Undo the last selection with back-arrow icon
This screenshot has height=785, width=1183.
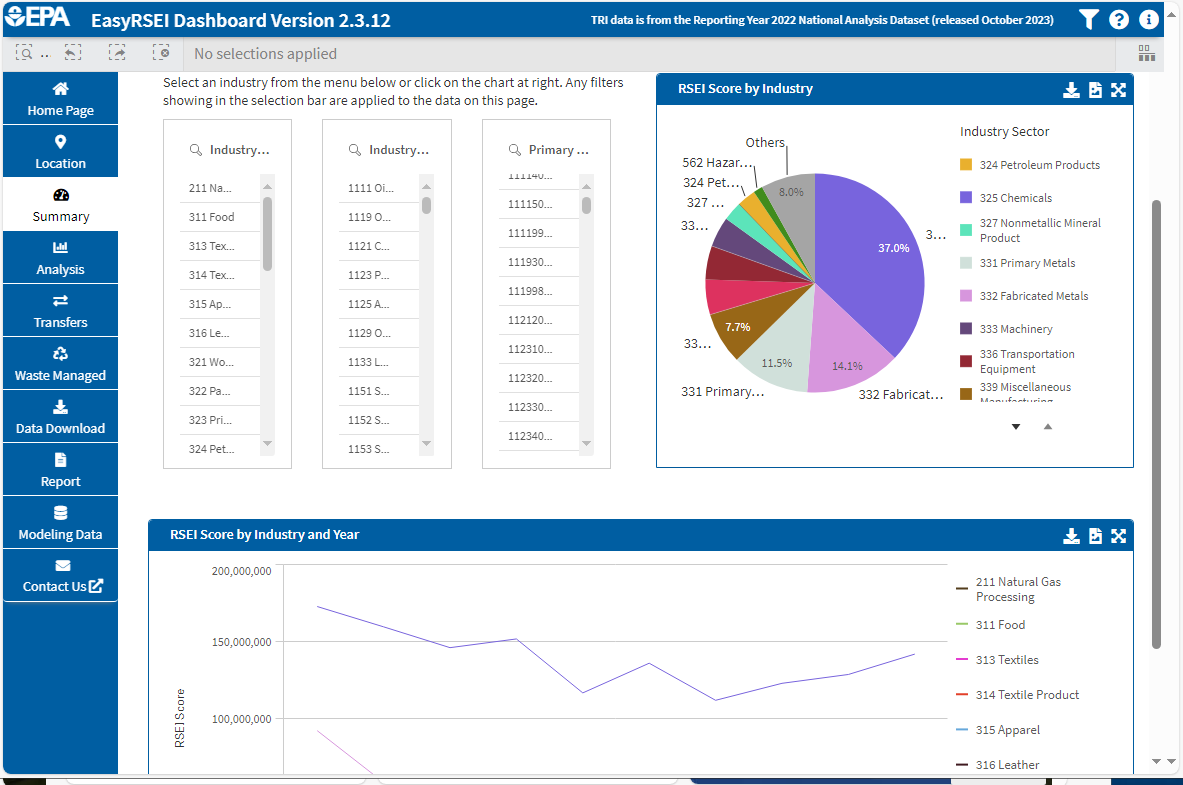72,52
